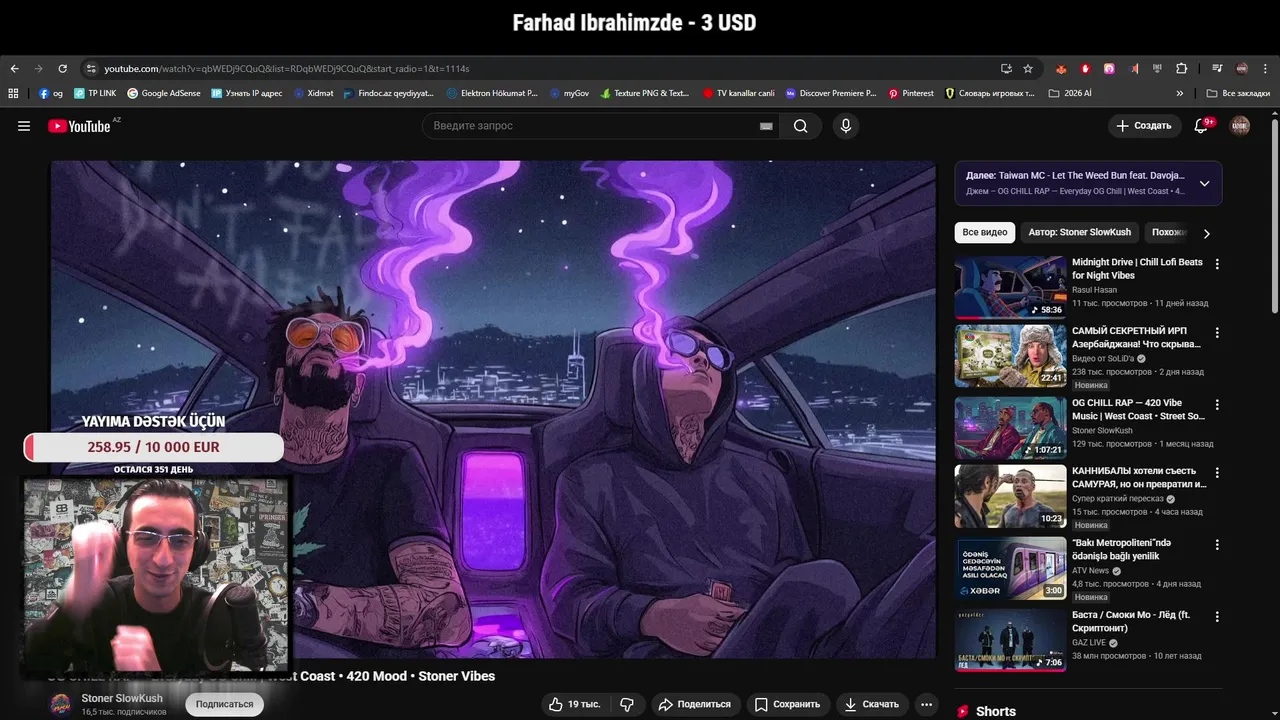This screenshot has height=720, width=1280.
Task: Click the search magnifier button
Action: point(801,126)
